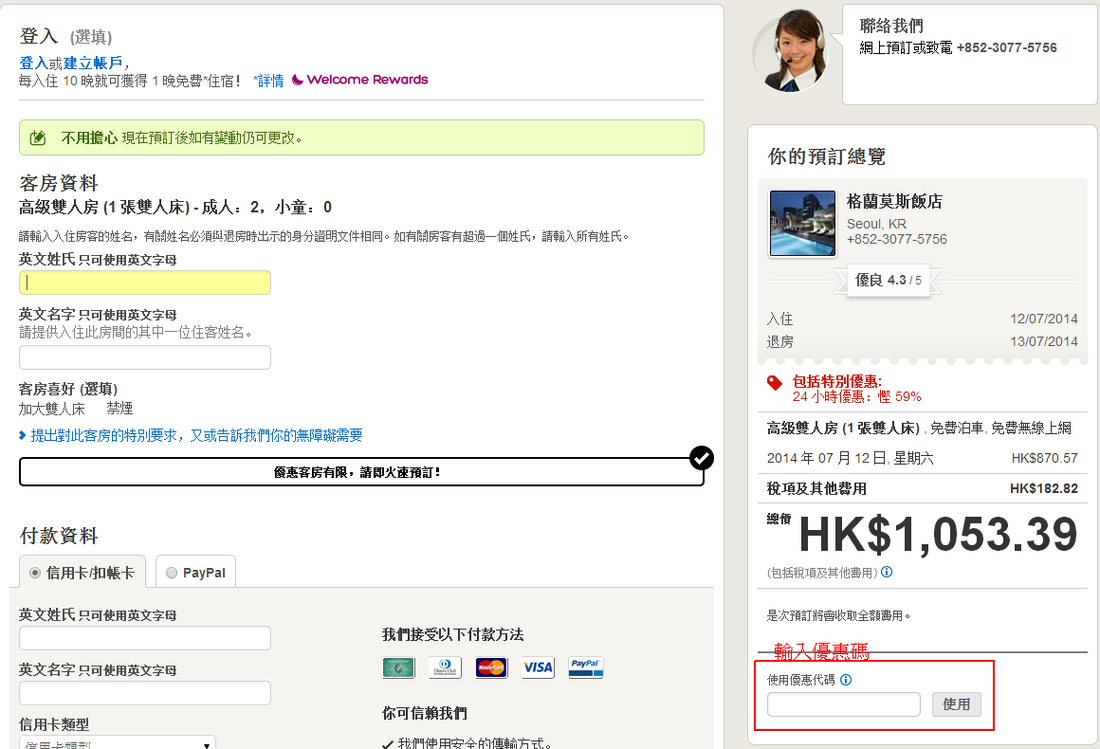
Task: Click the VISA card icon
Action: tap(537, 668)
